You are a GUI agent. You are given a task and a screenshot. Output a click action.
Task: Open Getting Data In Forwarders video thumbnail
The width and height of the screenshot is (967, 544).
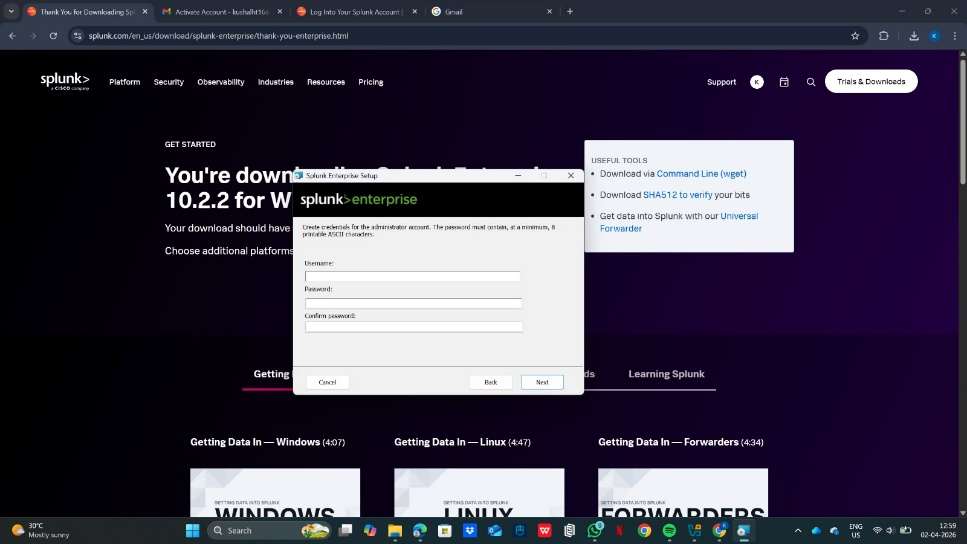[x=683, y=492]
